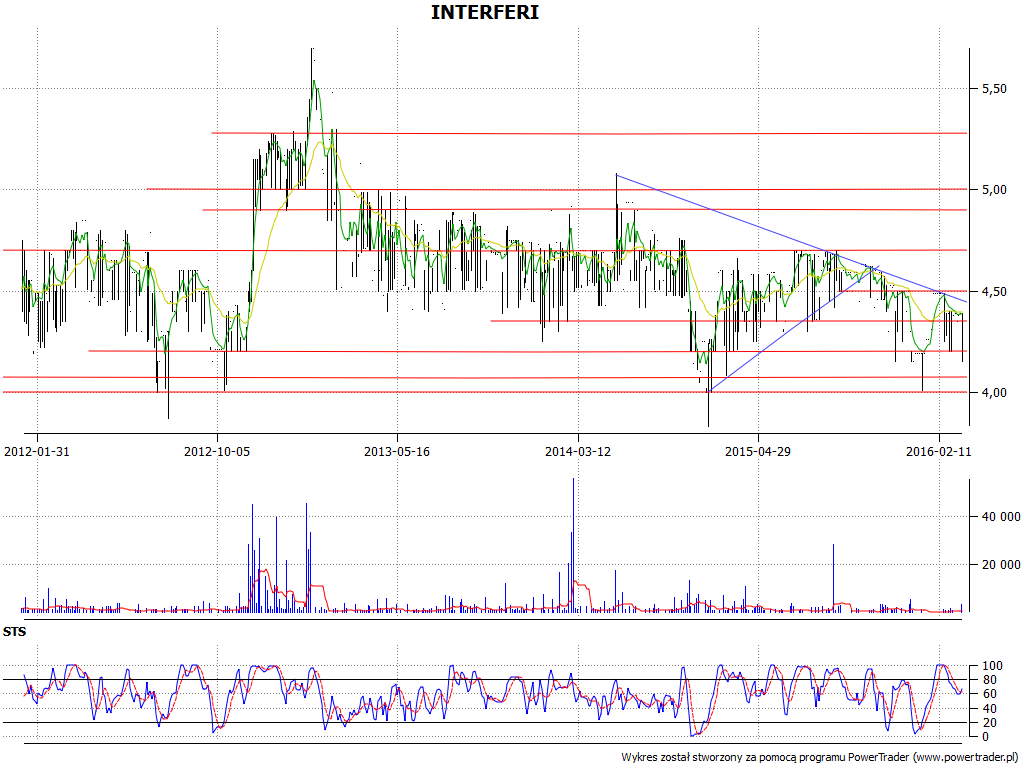Click the 20 value on STS scale
Image resolution: width=1024 pixels, height=768 pixels.
coord(989,722)
